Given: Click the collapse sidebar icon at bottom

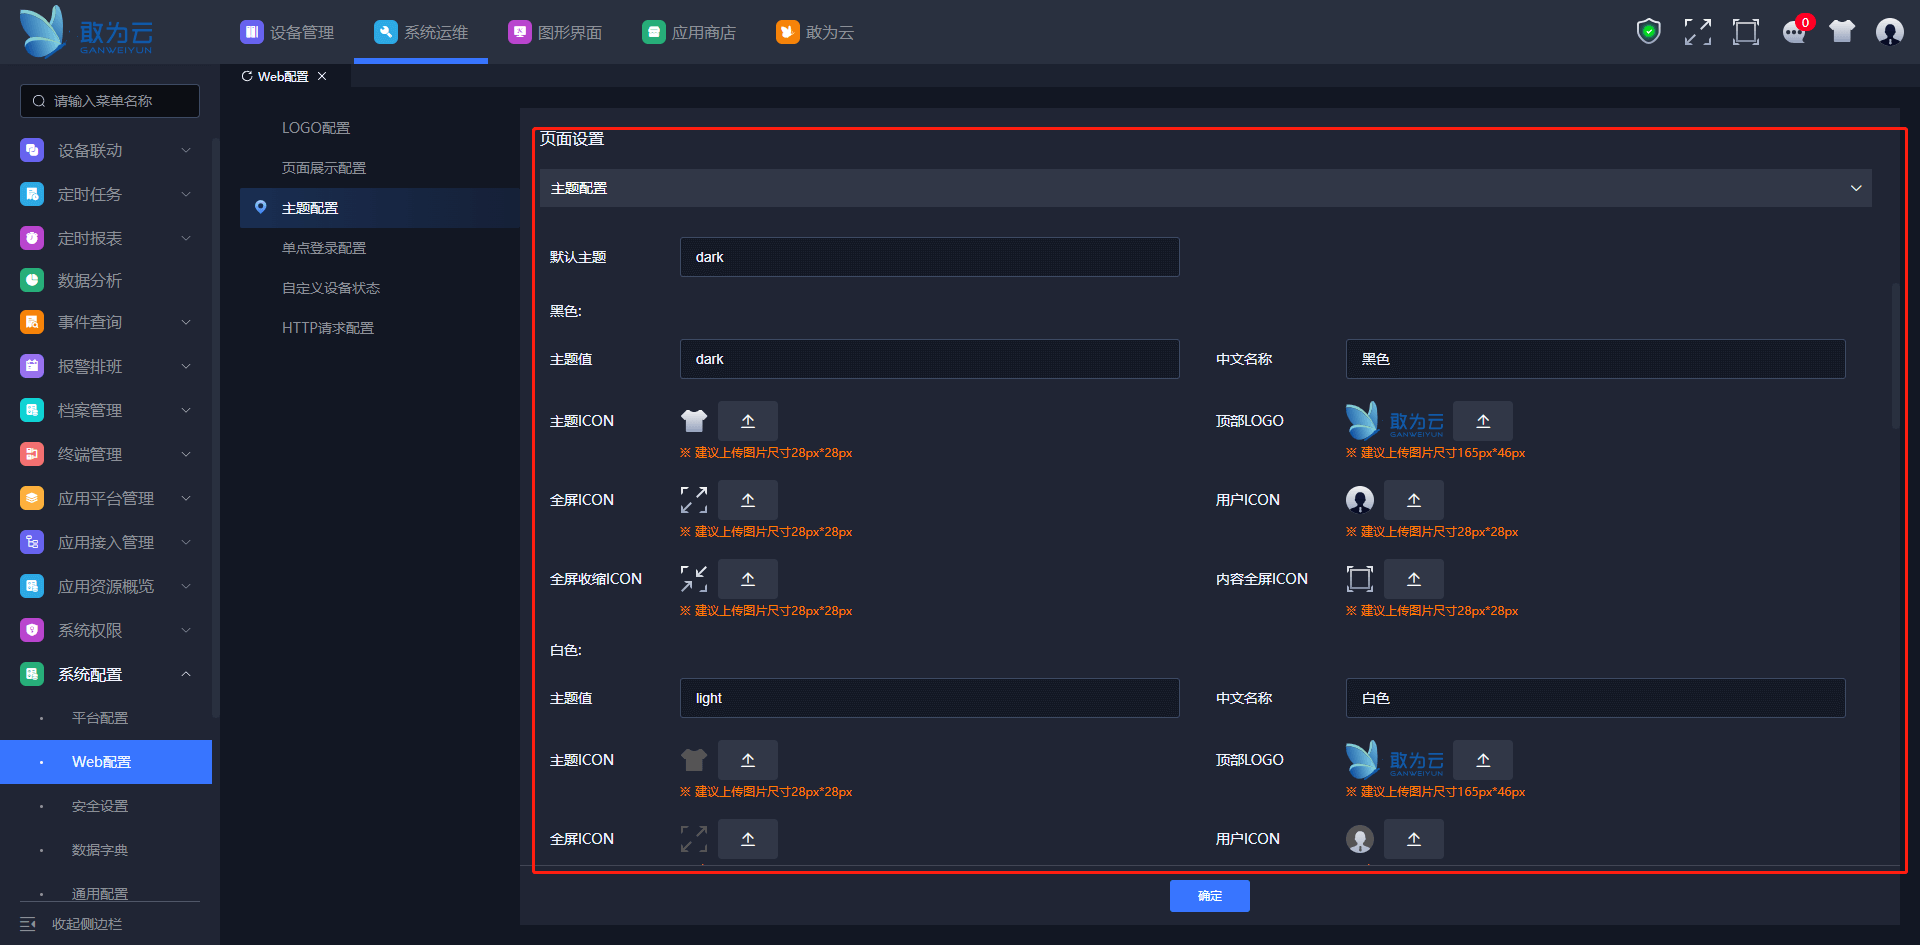Looking at the screenshot, I should pyautogui.click(x=28, y=924).
